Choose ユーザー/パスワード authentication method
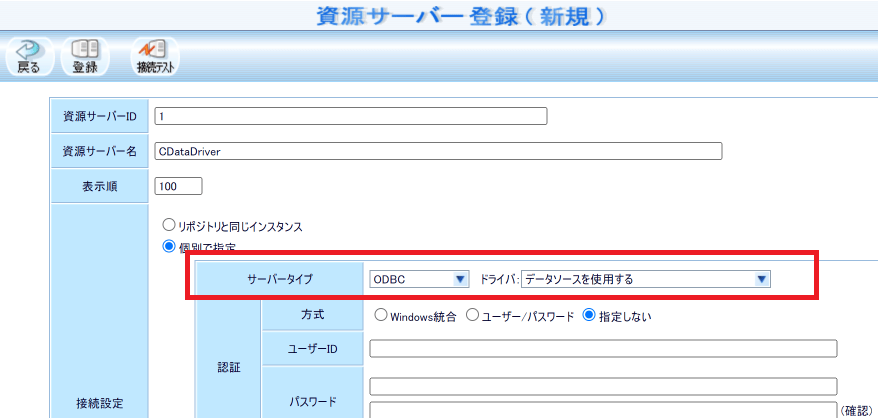This screenshot has width=878, height=418. [x=472, y=315]
